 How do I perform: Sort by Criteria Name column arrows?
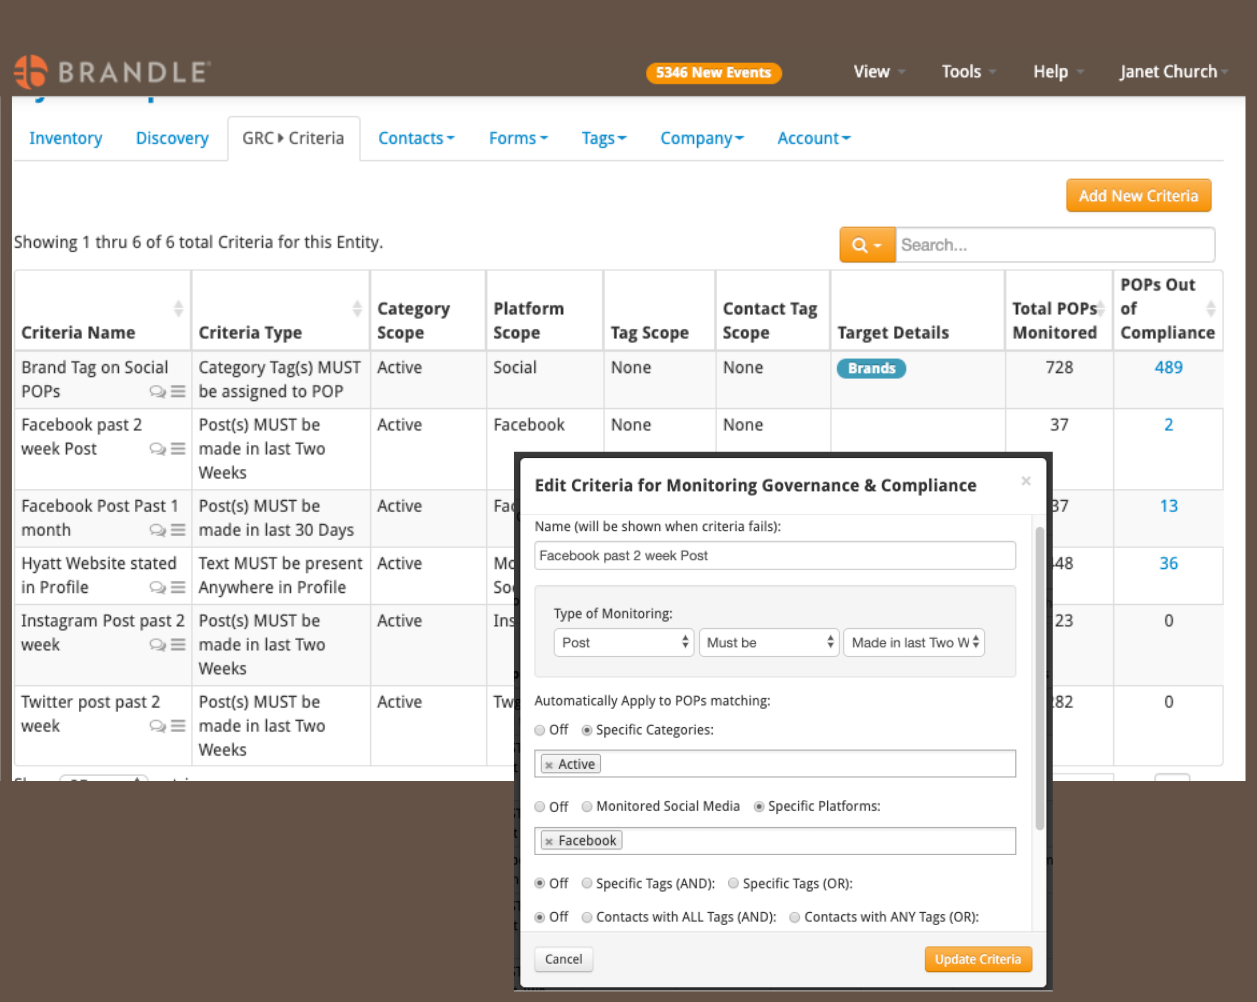coord(178,309)
